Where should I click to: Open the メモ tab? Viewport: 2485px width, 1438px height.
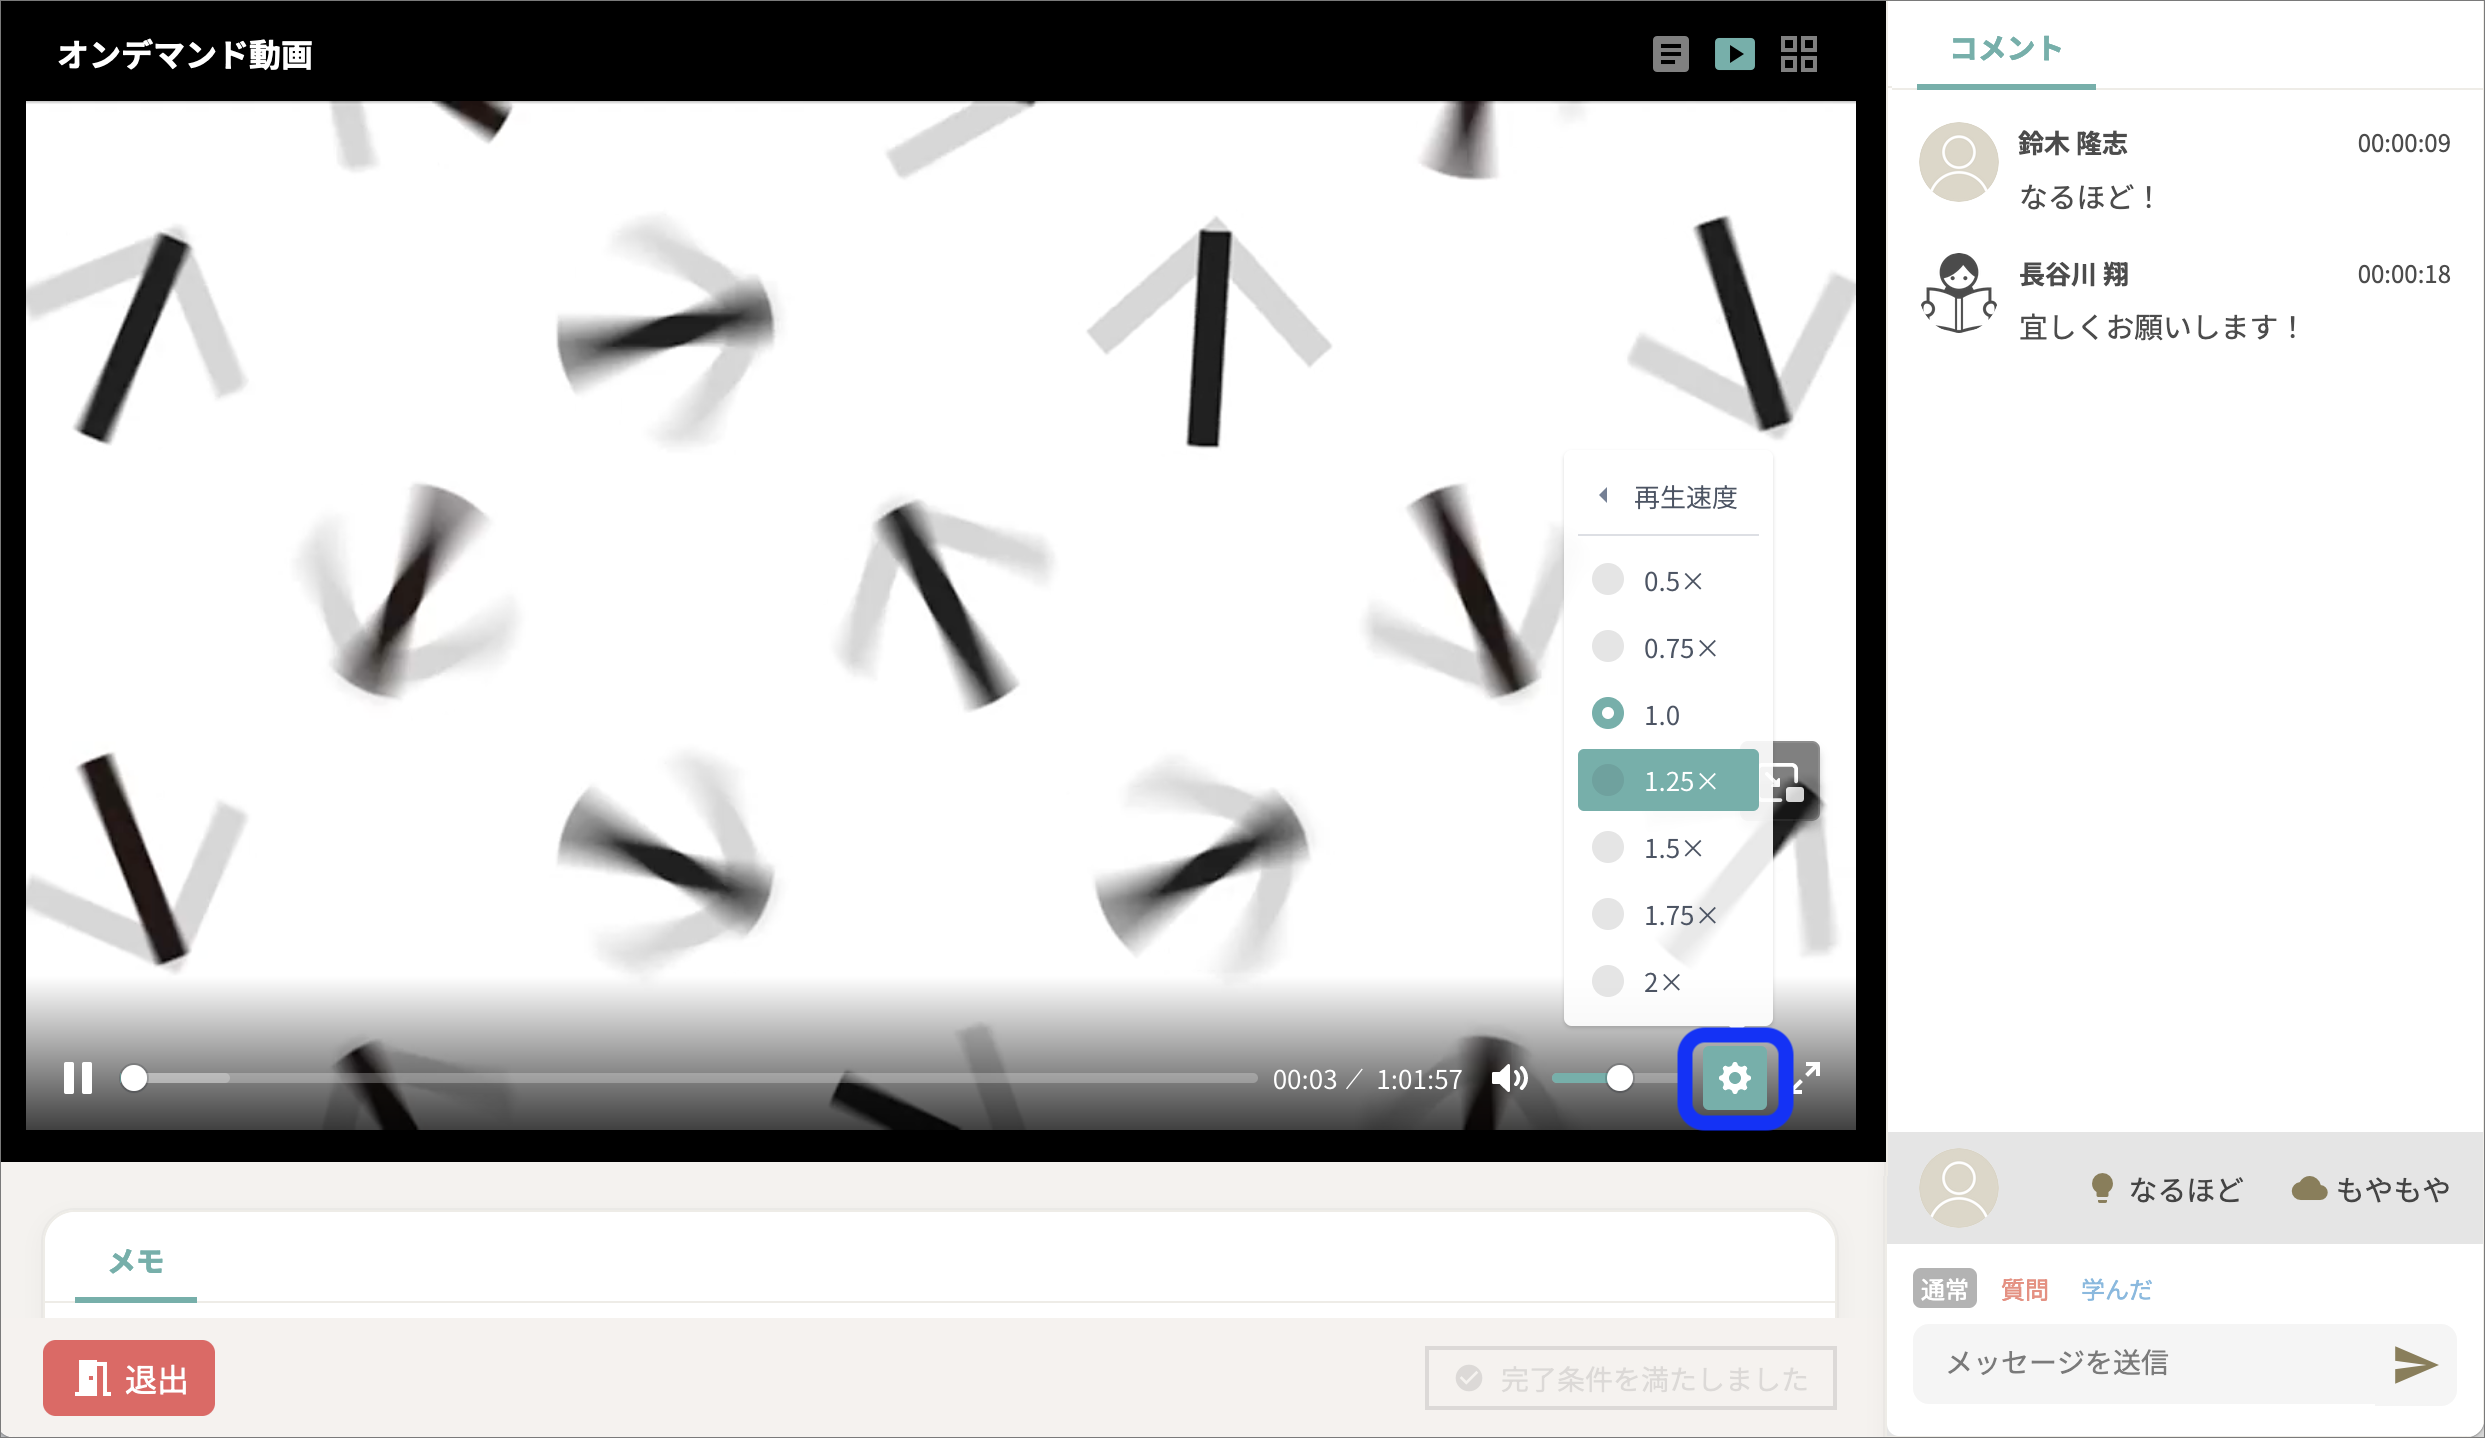(x=136, y=1262)
